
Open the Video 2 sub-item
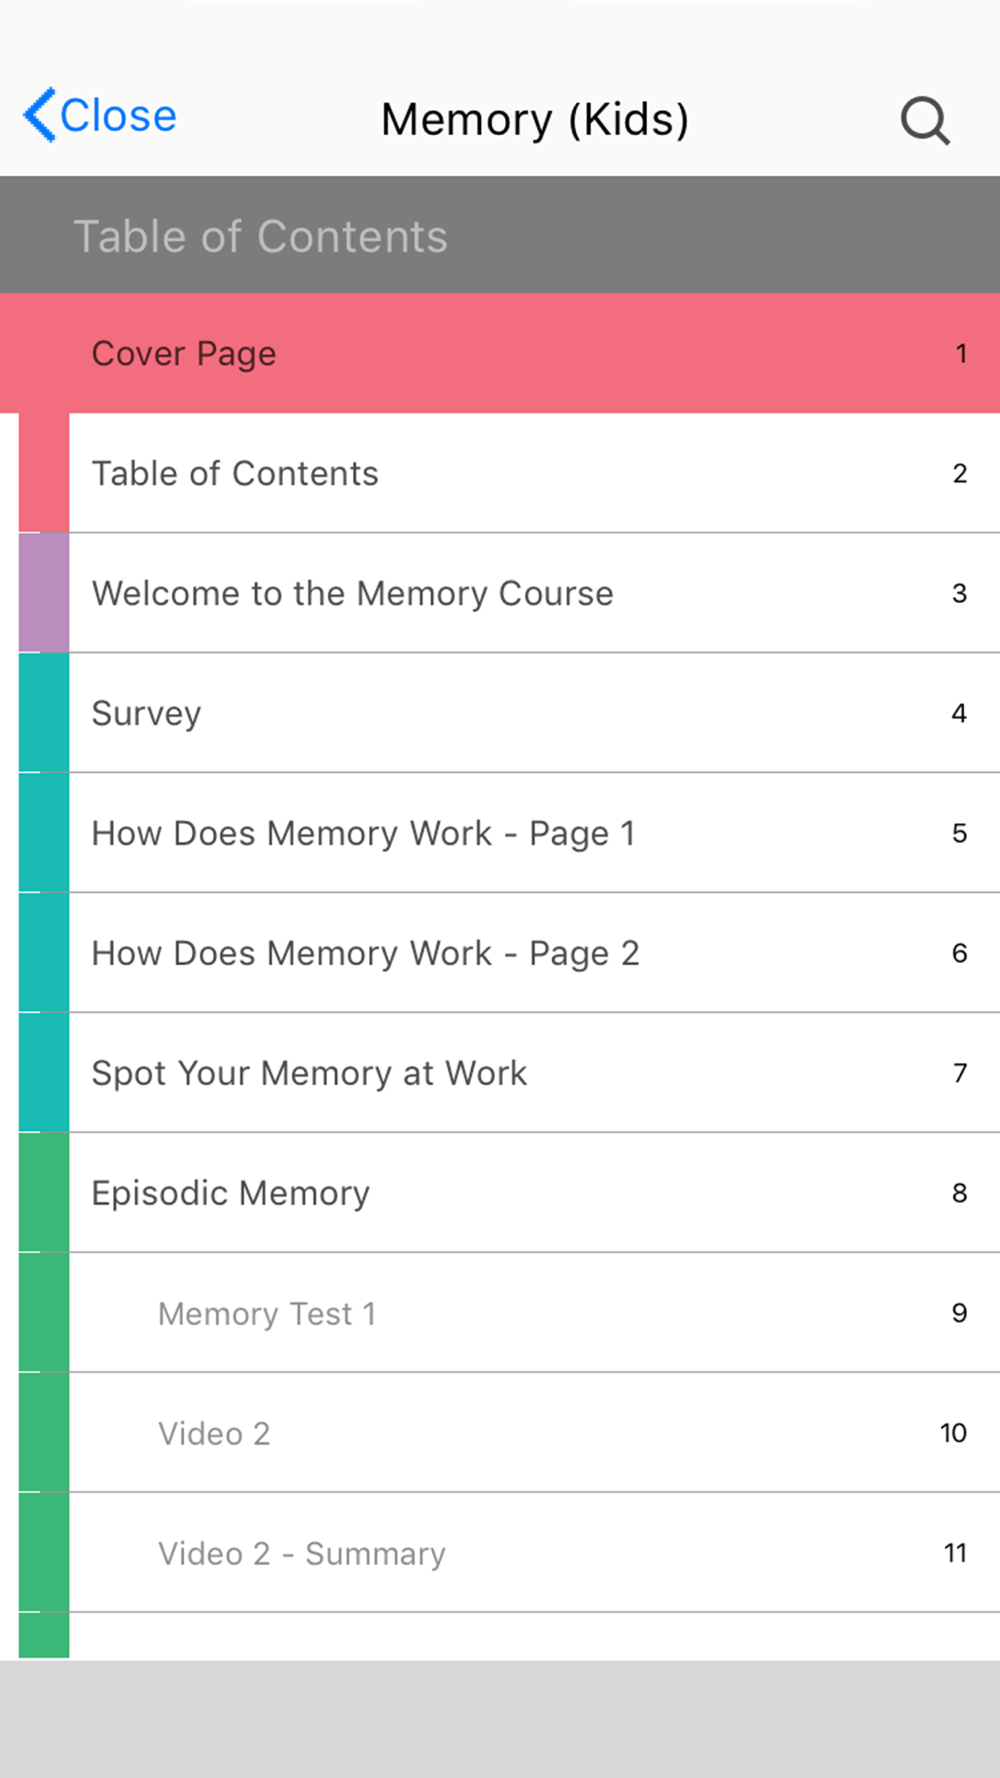[534, 1433]
